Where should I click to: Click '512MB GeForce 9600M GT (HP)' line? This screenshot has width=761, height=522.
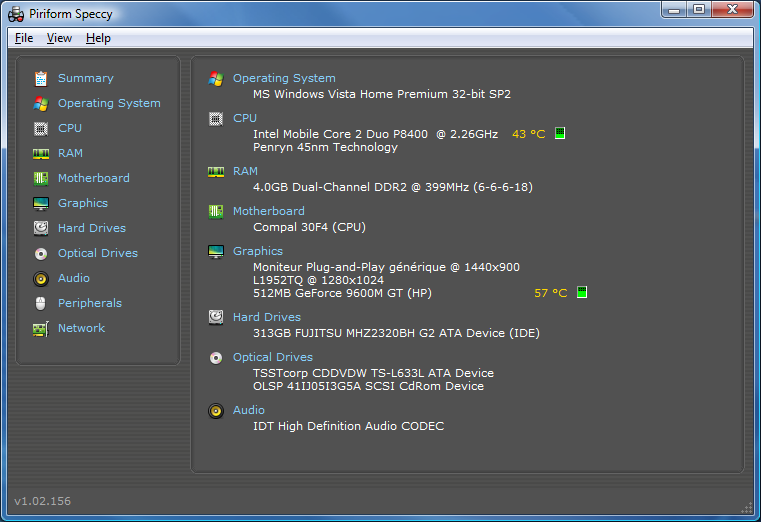tap(342, 293)
